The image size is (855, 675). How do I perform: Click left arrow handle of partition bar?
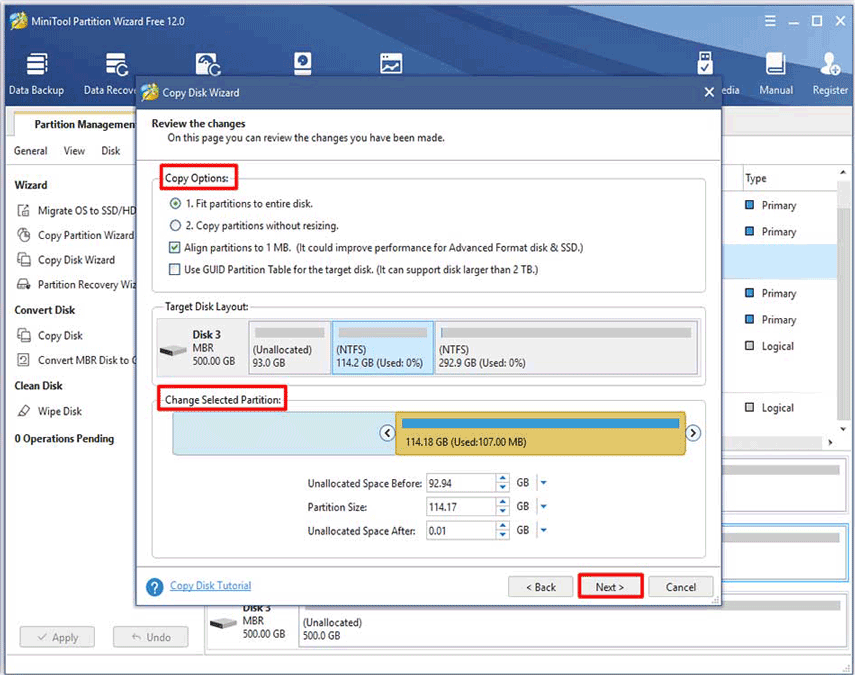pyautogui.click(x=387, y=433)
